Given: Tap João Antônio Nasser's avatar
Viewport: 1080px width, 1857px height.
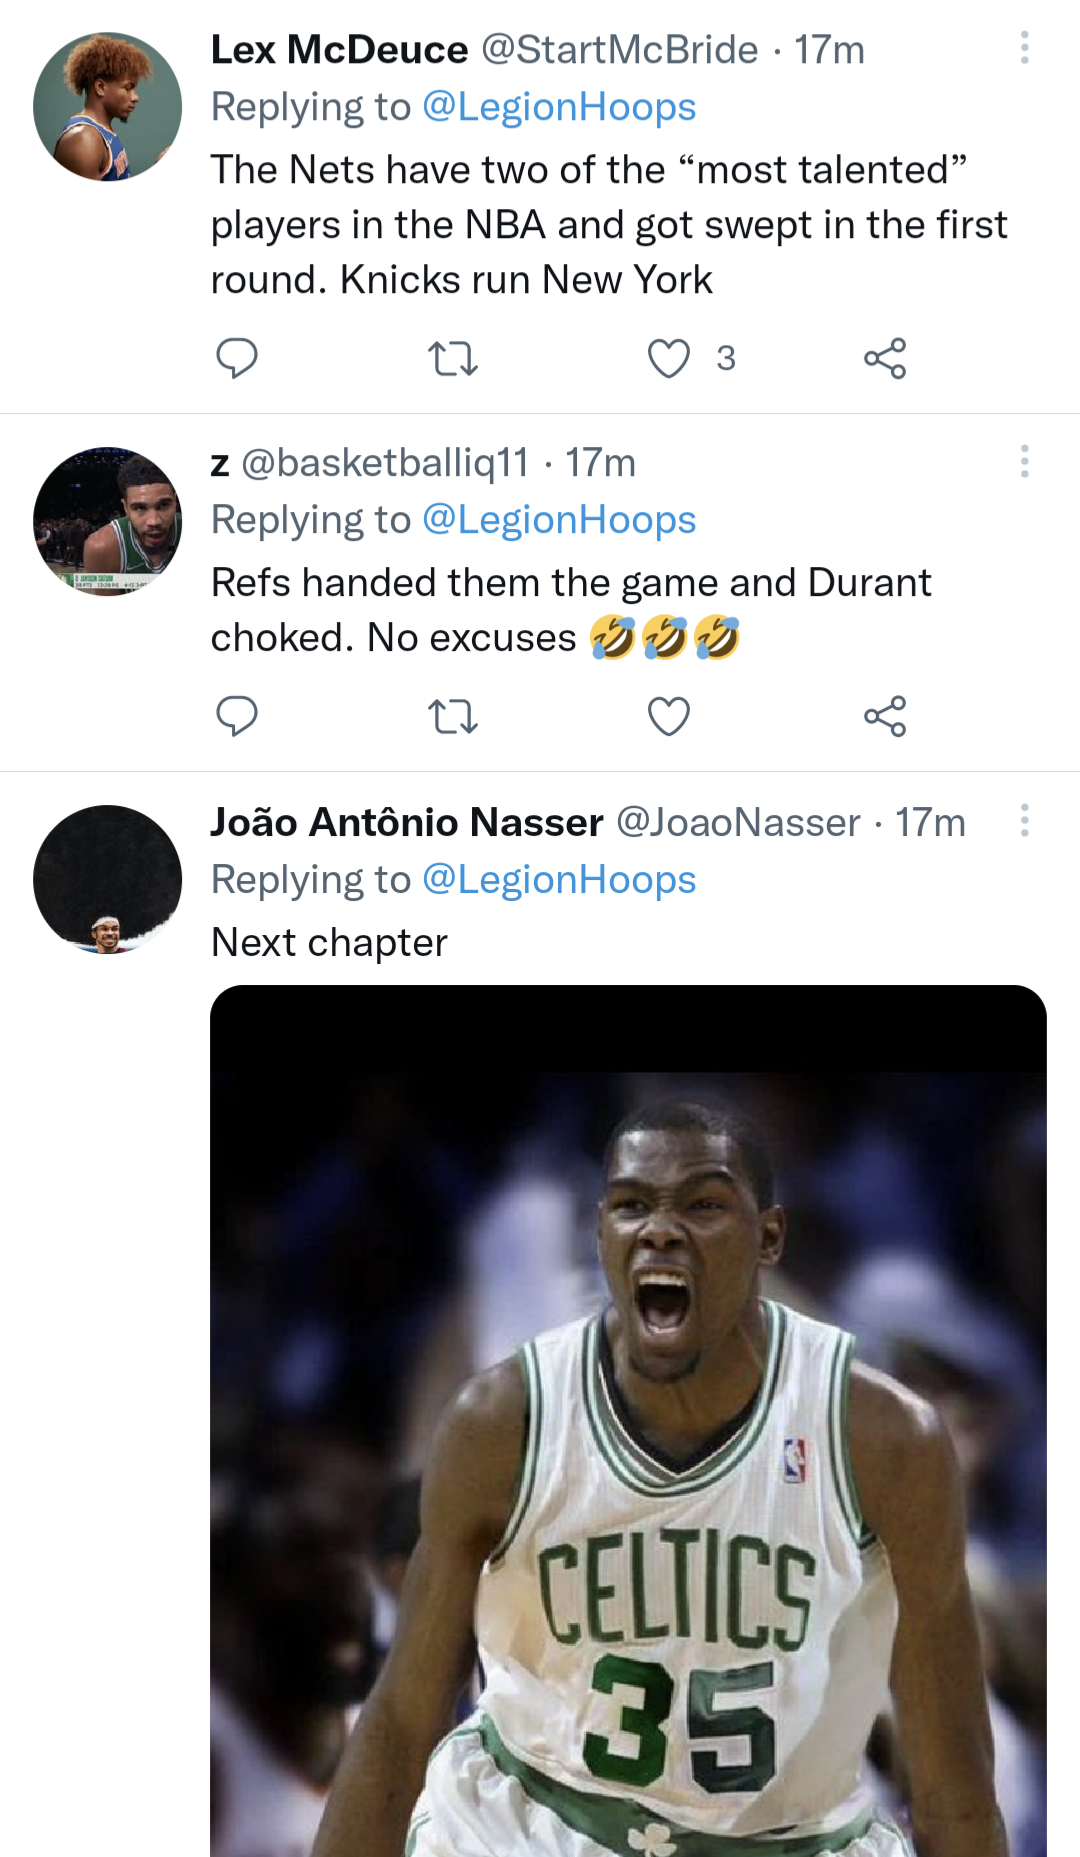Looking at the screenshot, I should tap(108, 879).
